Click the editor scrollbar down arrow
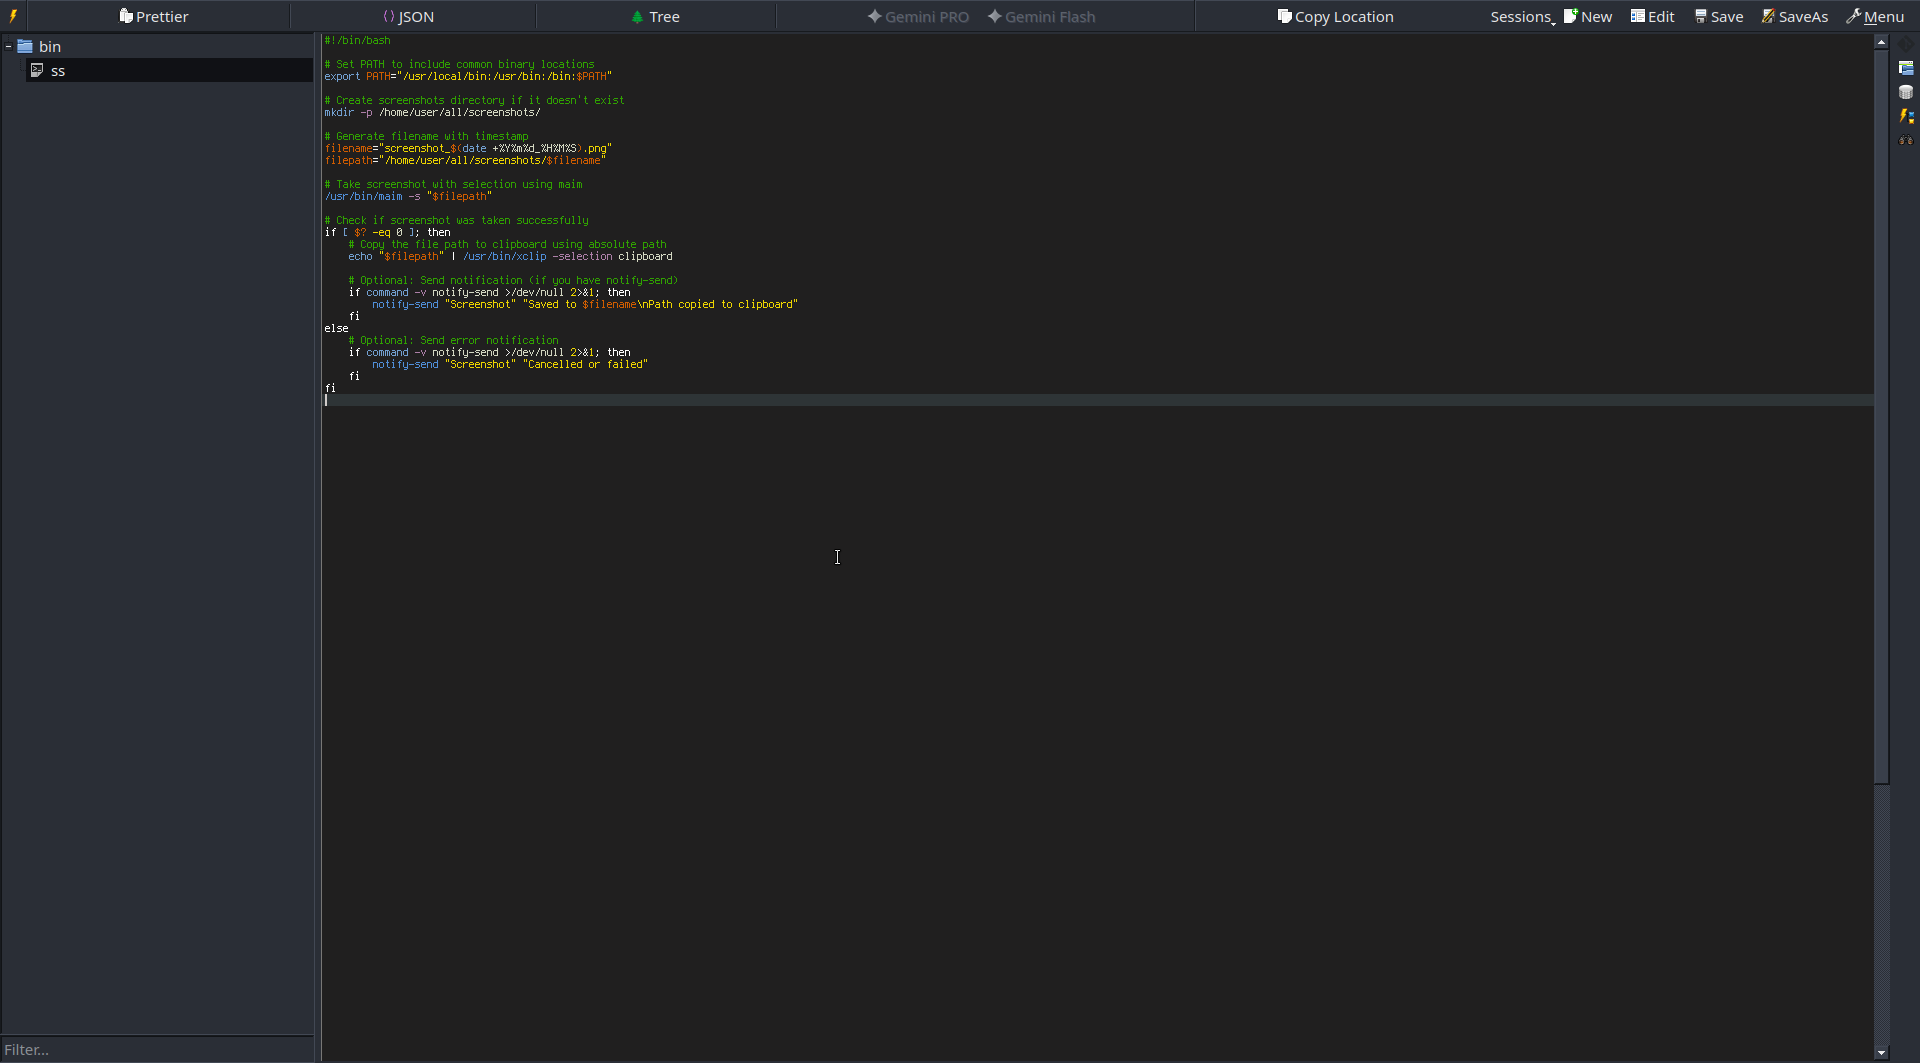The width and height of the screenshot is (1920, 1063). (x=1881, y=1052)
